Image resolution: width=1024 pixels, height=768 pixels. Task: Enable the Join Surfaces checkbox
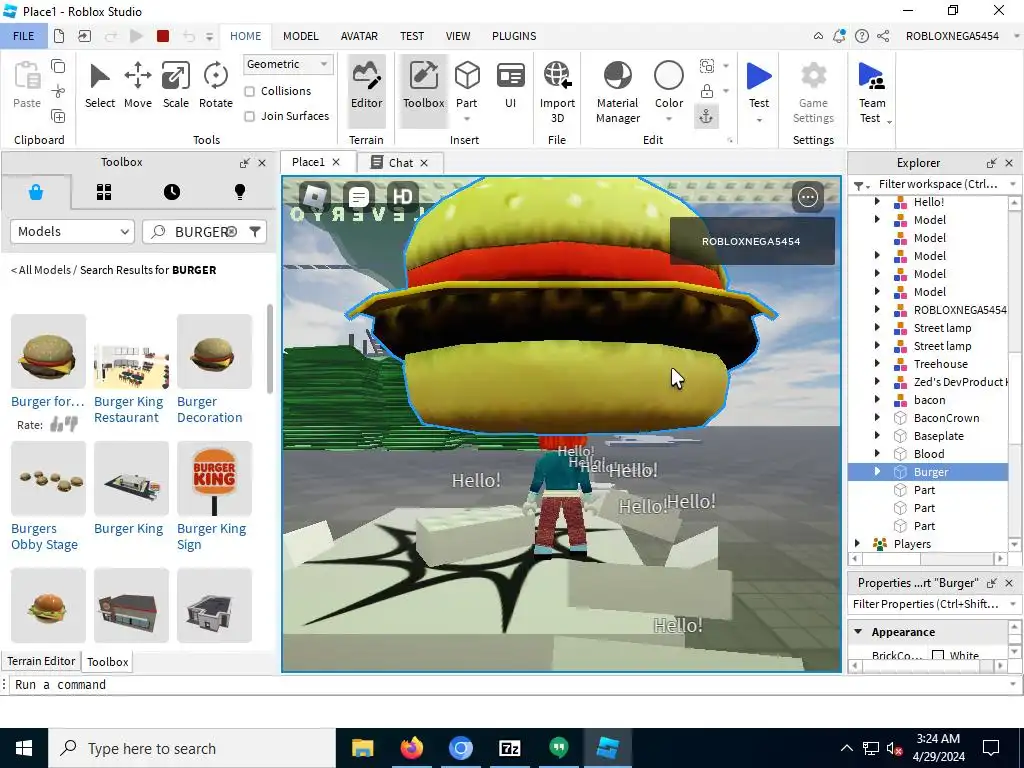249,116
